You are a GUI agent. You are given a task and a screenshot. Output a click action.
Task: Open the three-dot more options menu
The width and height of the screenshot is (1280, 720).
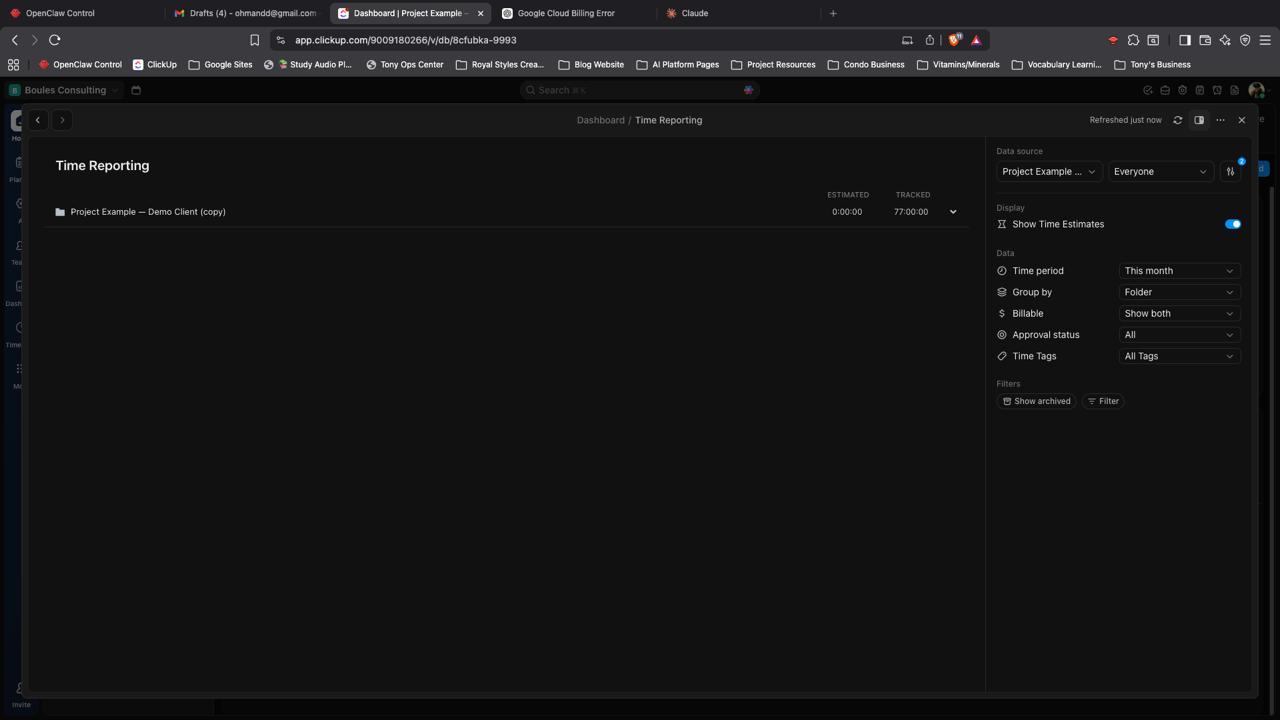click(1220, 120)
